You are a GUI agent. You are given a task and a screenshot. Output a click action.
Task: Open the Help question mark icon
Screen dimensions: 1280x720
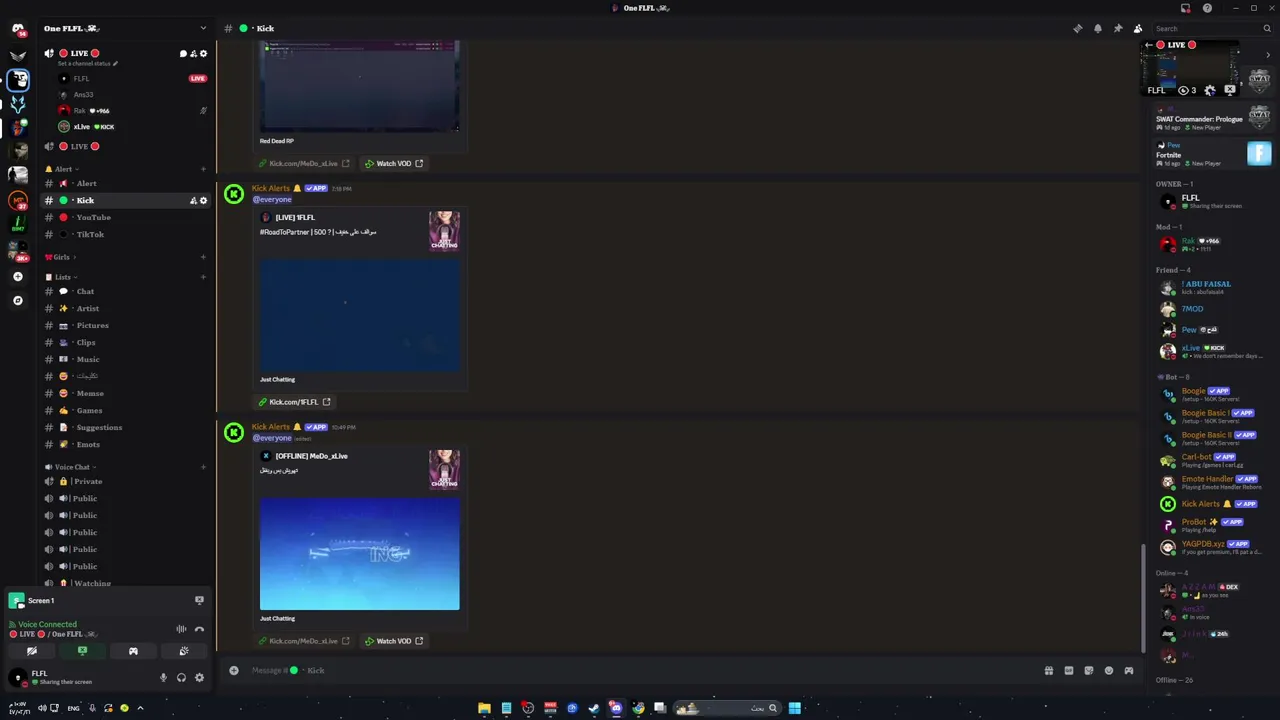(1207, 8)
